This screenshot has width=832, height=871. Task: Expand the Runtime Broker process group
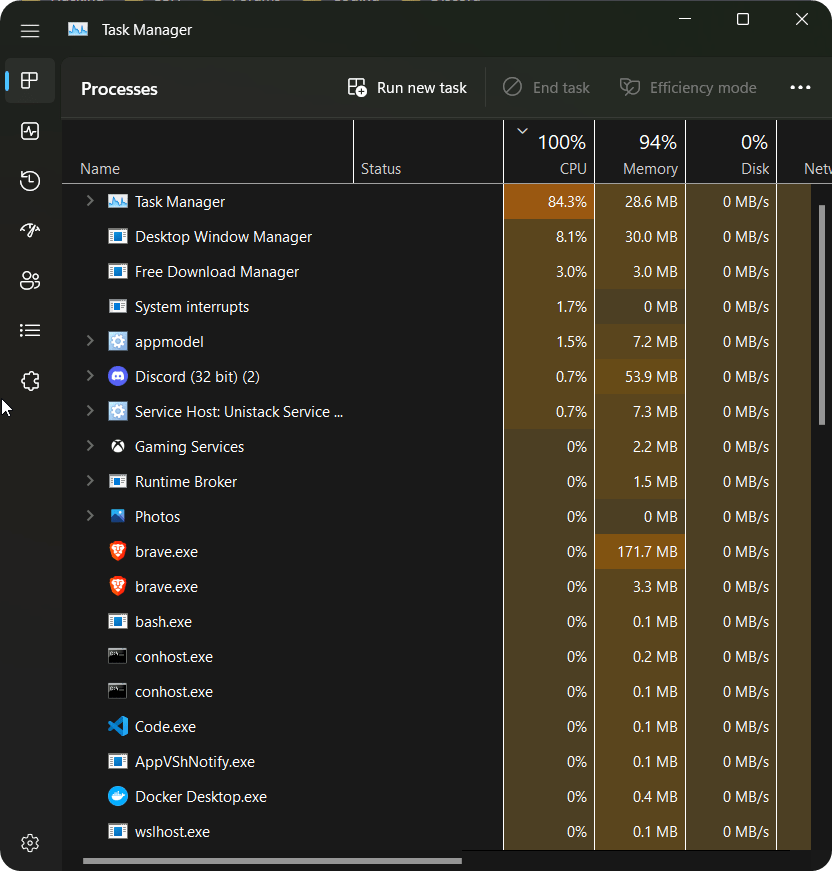pos(90,481)
